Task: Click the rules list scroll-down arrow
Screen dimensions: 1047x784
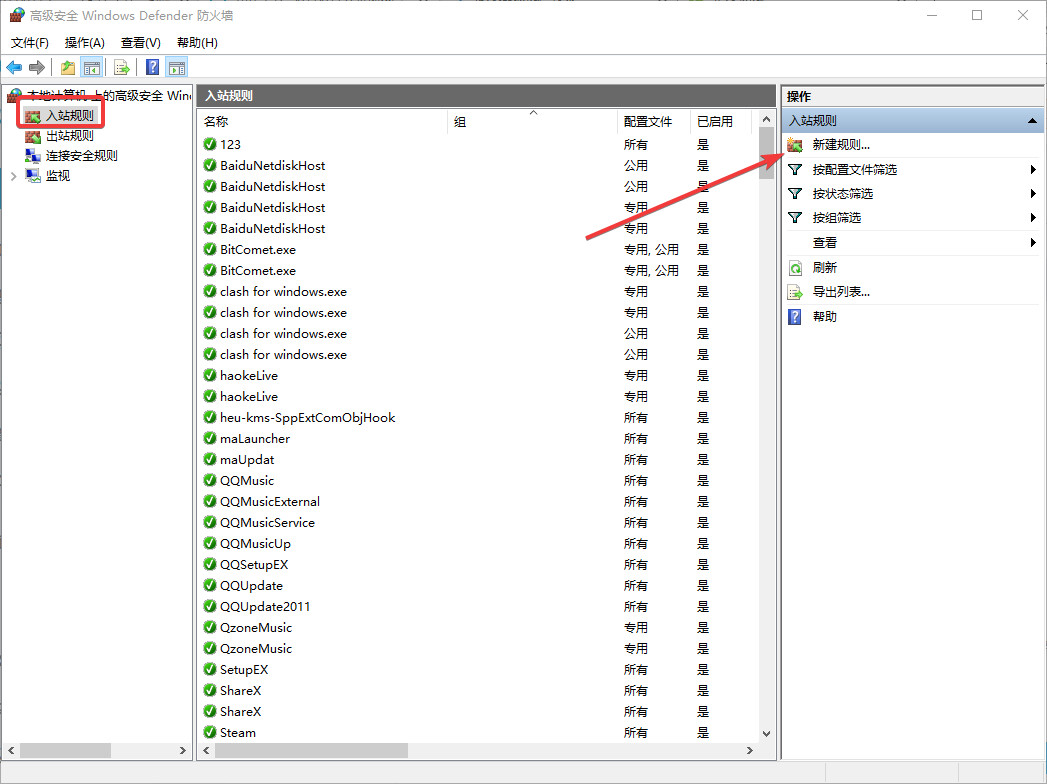Action: coord(766,733)
